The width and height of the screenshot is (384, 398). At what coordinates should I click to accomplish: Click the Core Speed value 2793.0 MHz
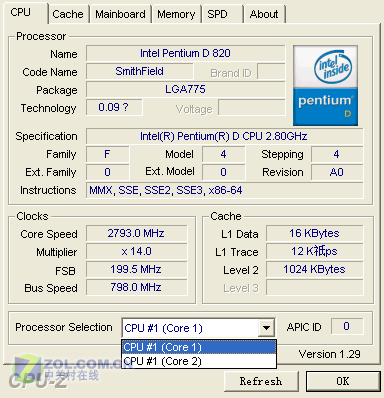pyautogui.click(x=136, y=233)
